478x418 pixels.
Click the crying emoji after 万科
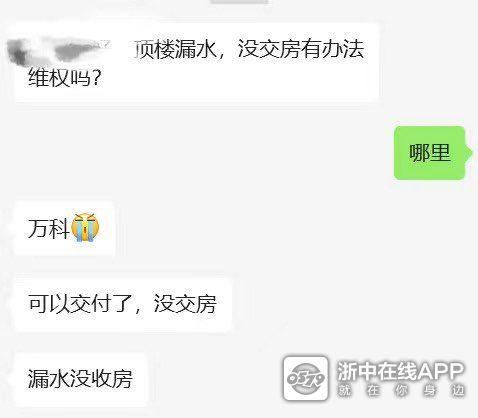(x=86, y=228)
